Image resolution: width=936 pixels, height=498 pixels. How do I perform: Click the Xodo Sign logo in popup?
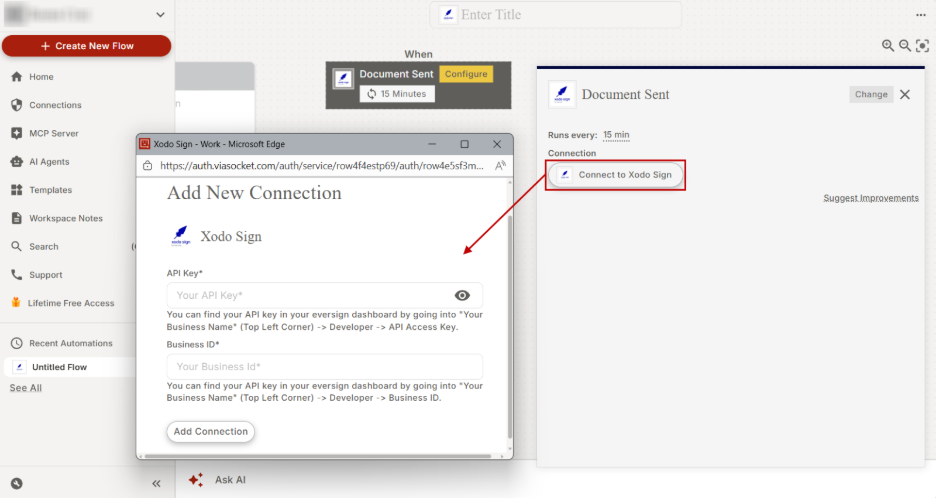[x=181, y=236]
